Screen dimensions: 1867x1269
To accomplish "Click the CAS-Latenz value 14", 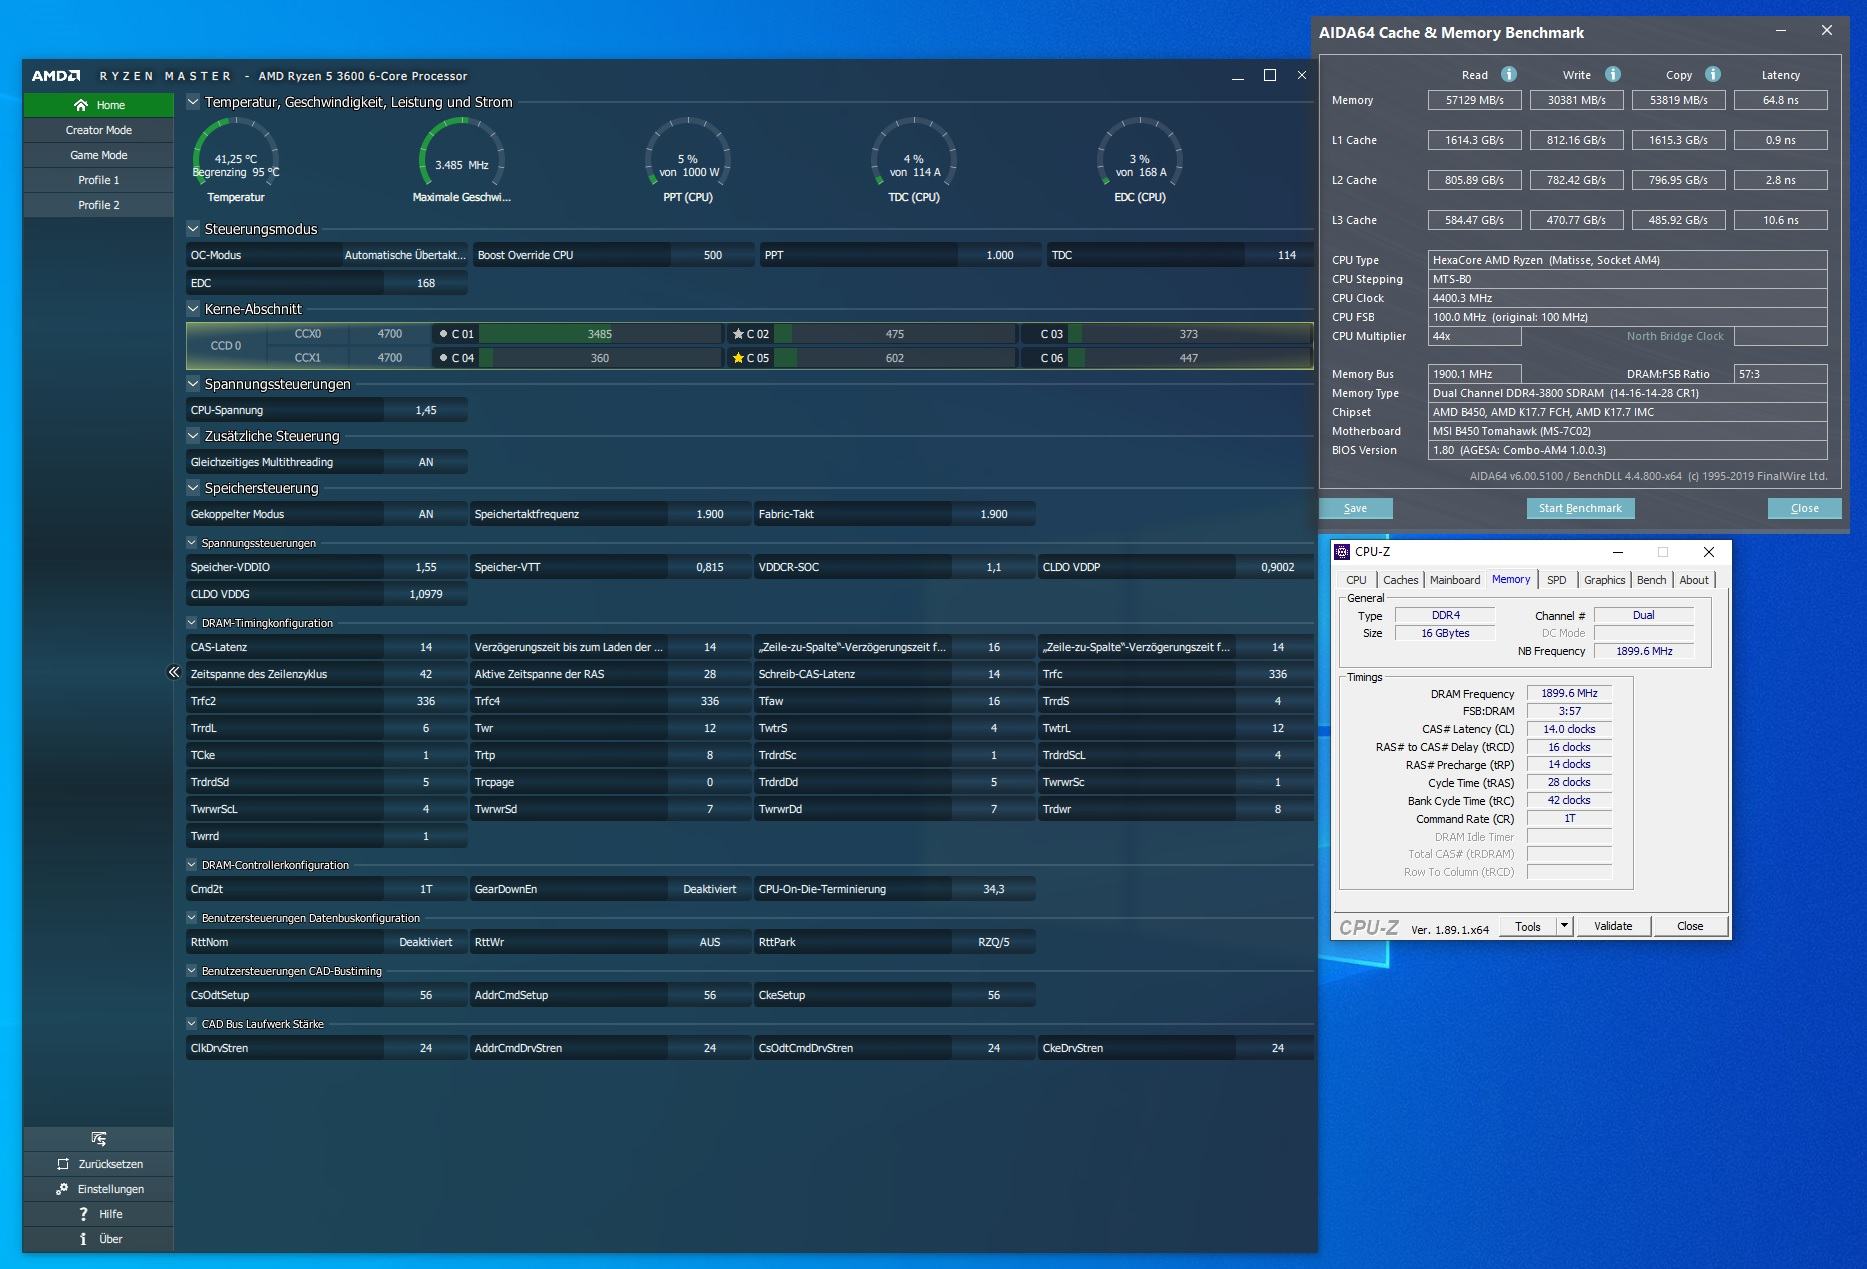I will point(426,647).
